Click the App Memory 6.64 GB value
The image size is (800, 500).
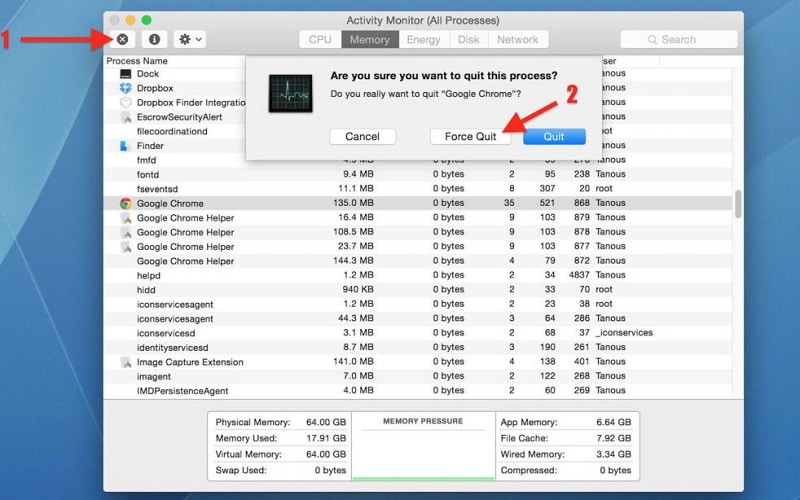click(614, 422)
